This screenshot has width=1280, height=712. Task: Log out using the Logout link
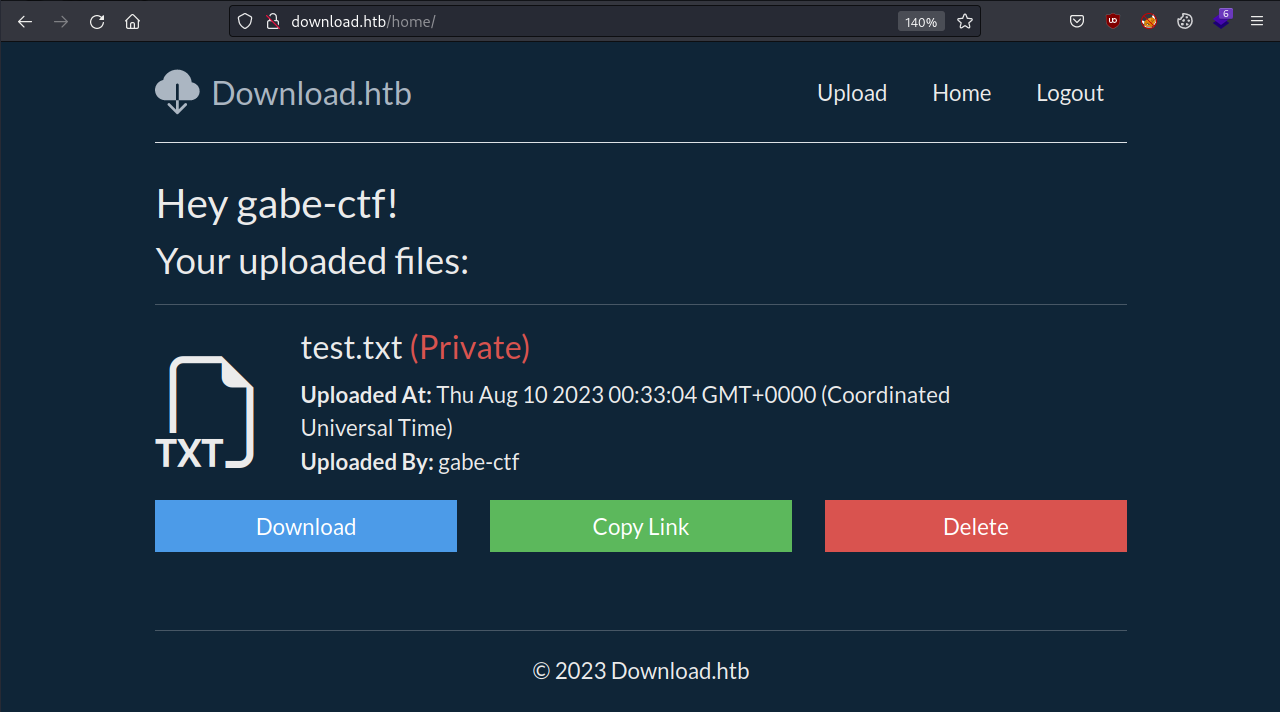click(1070, 93)
